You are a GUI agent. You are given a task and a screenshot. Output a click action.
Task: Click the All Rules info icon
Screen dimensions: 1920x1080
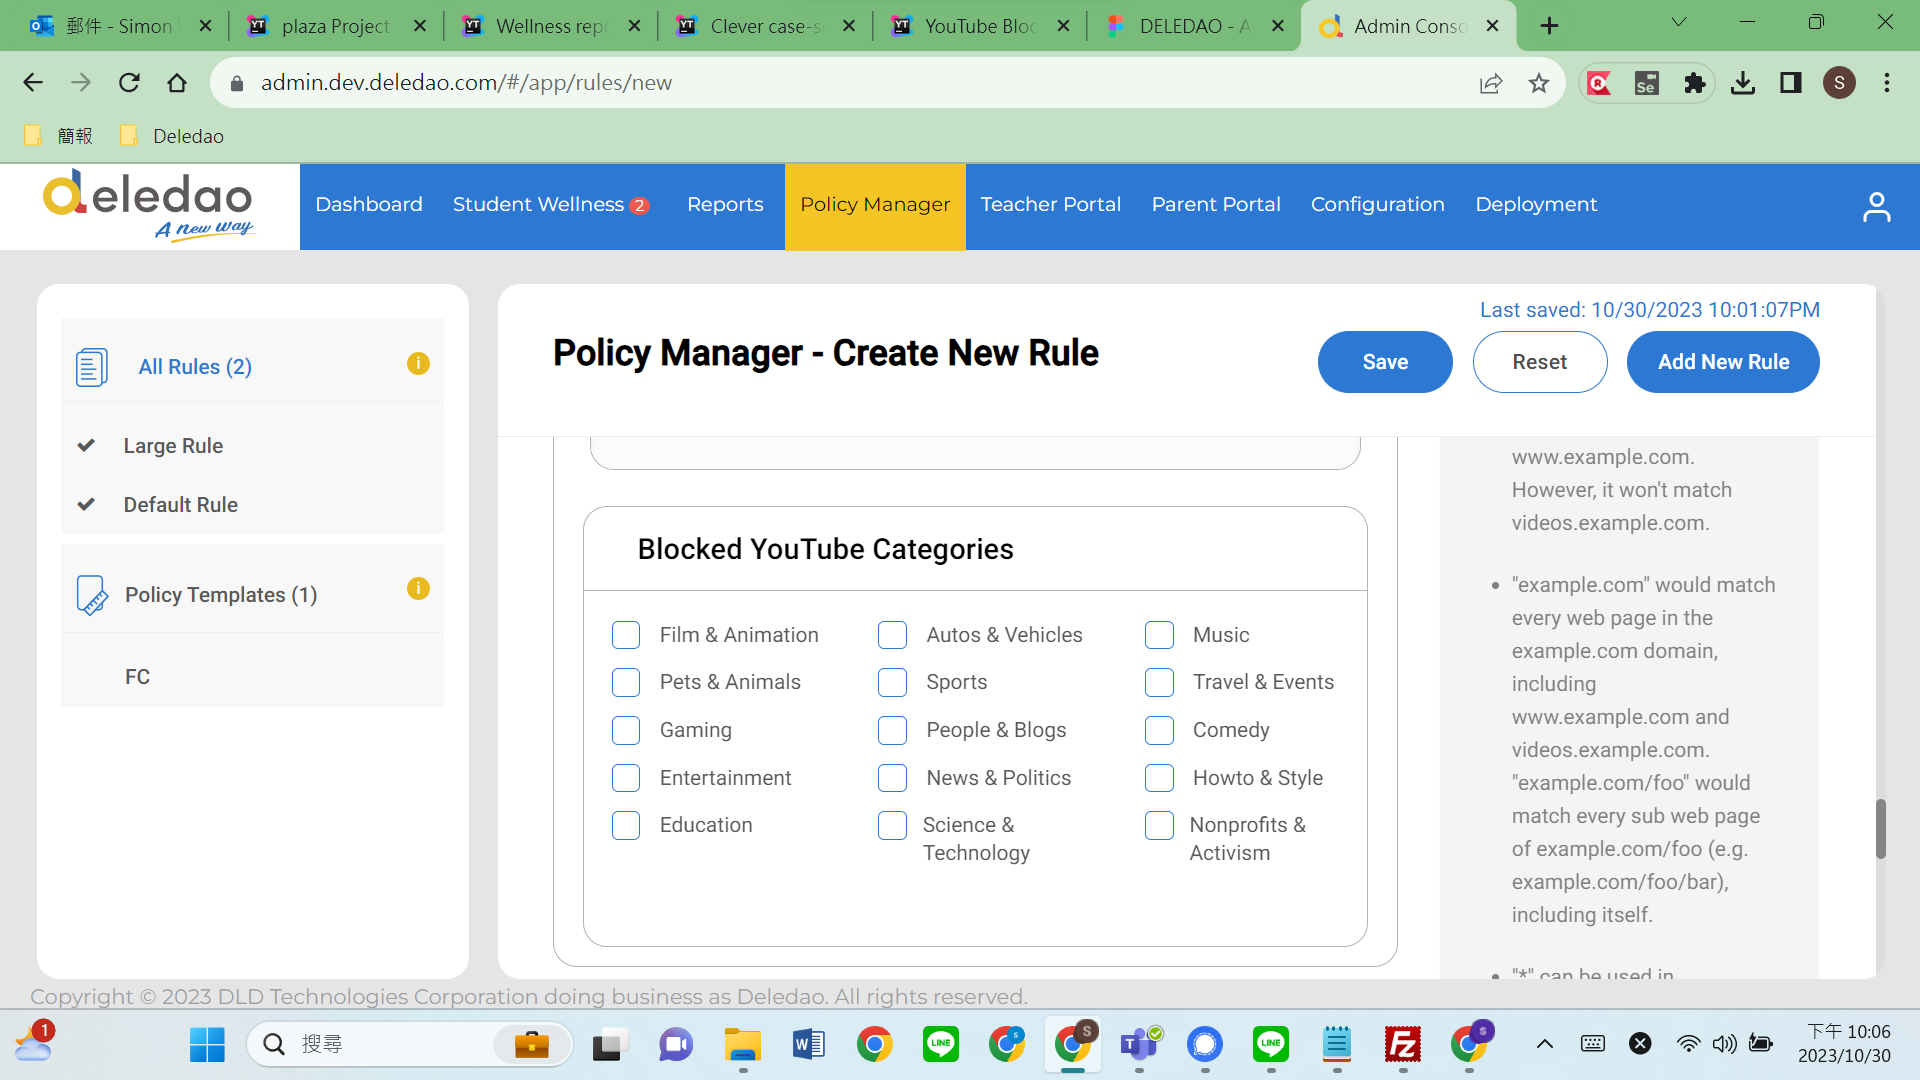[x=418, y=364]
